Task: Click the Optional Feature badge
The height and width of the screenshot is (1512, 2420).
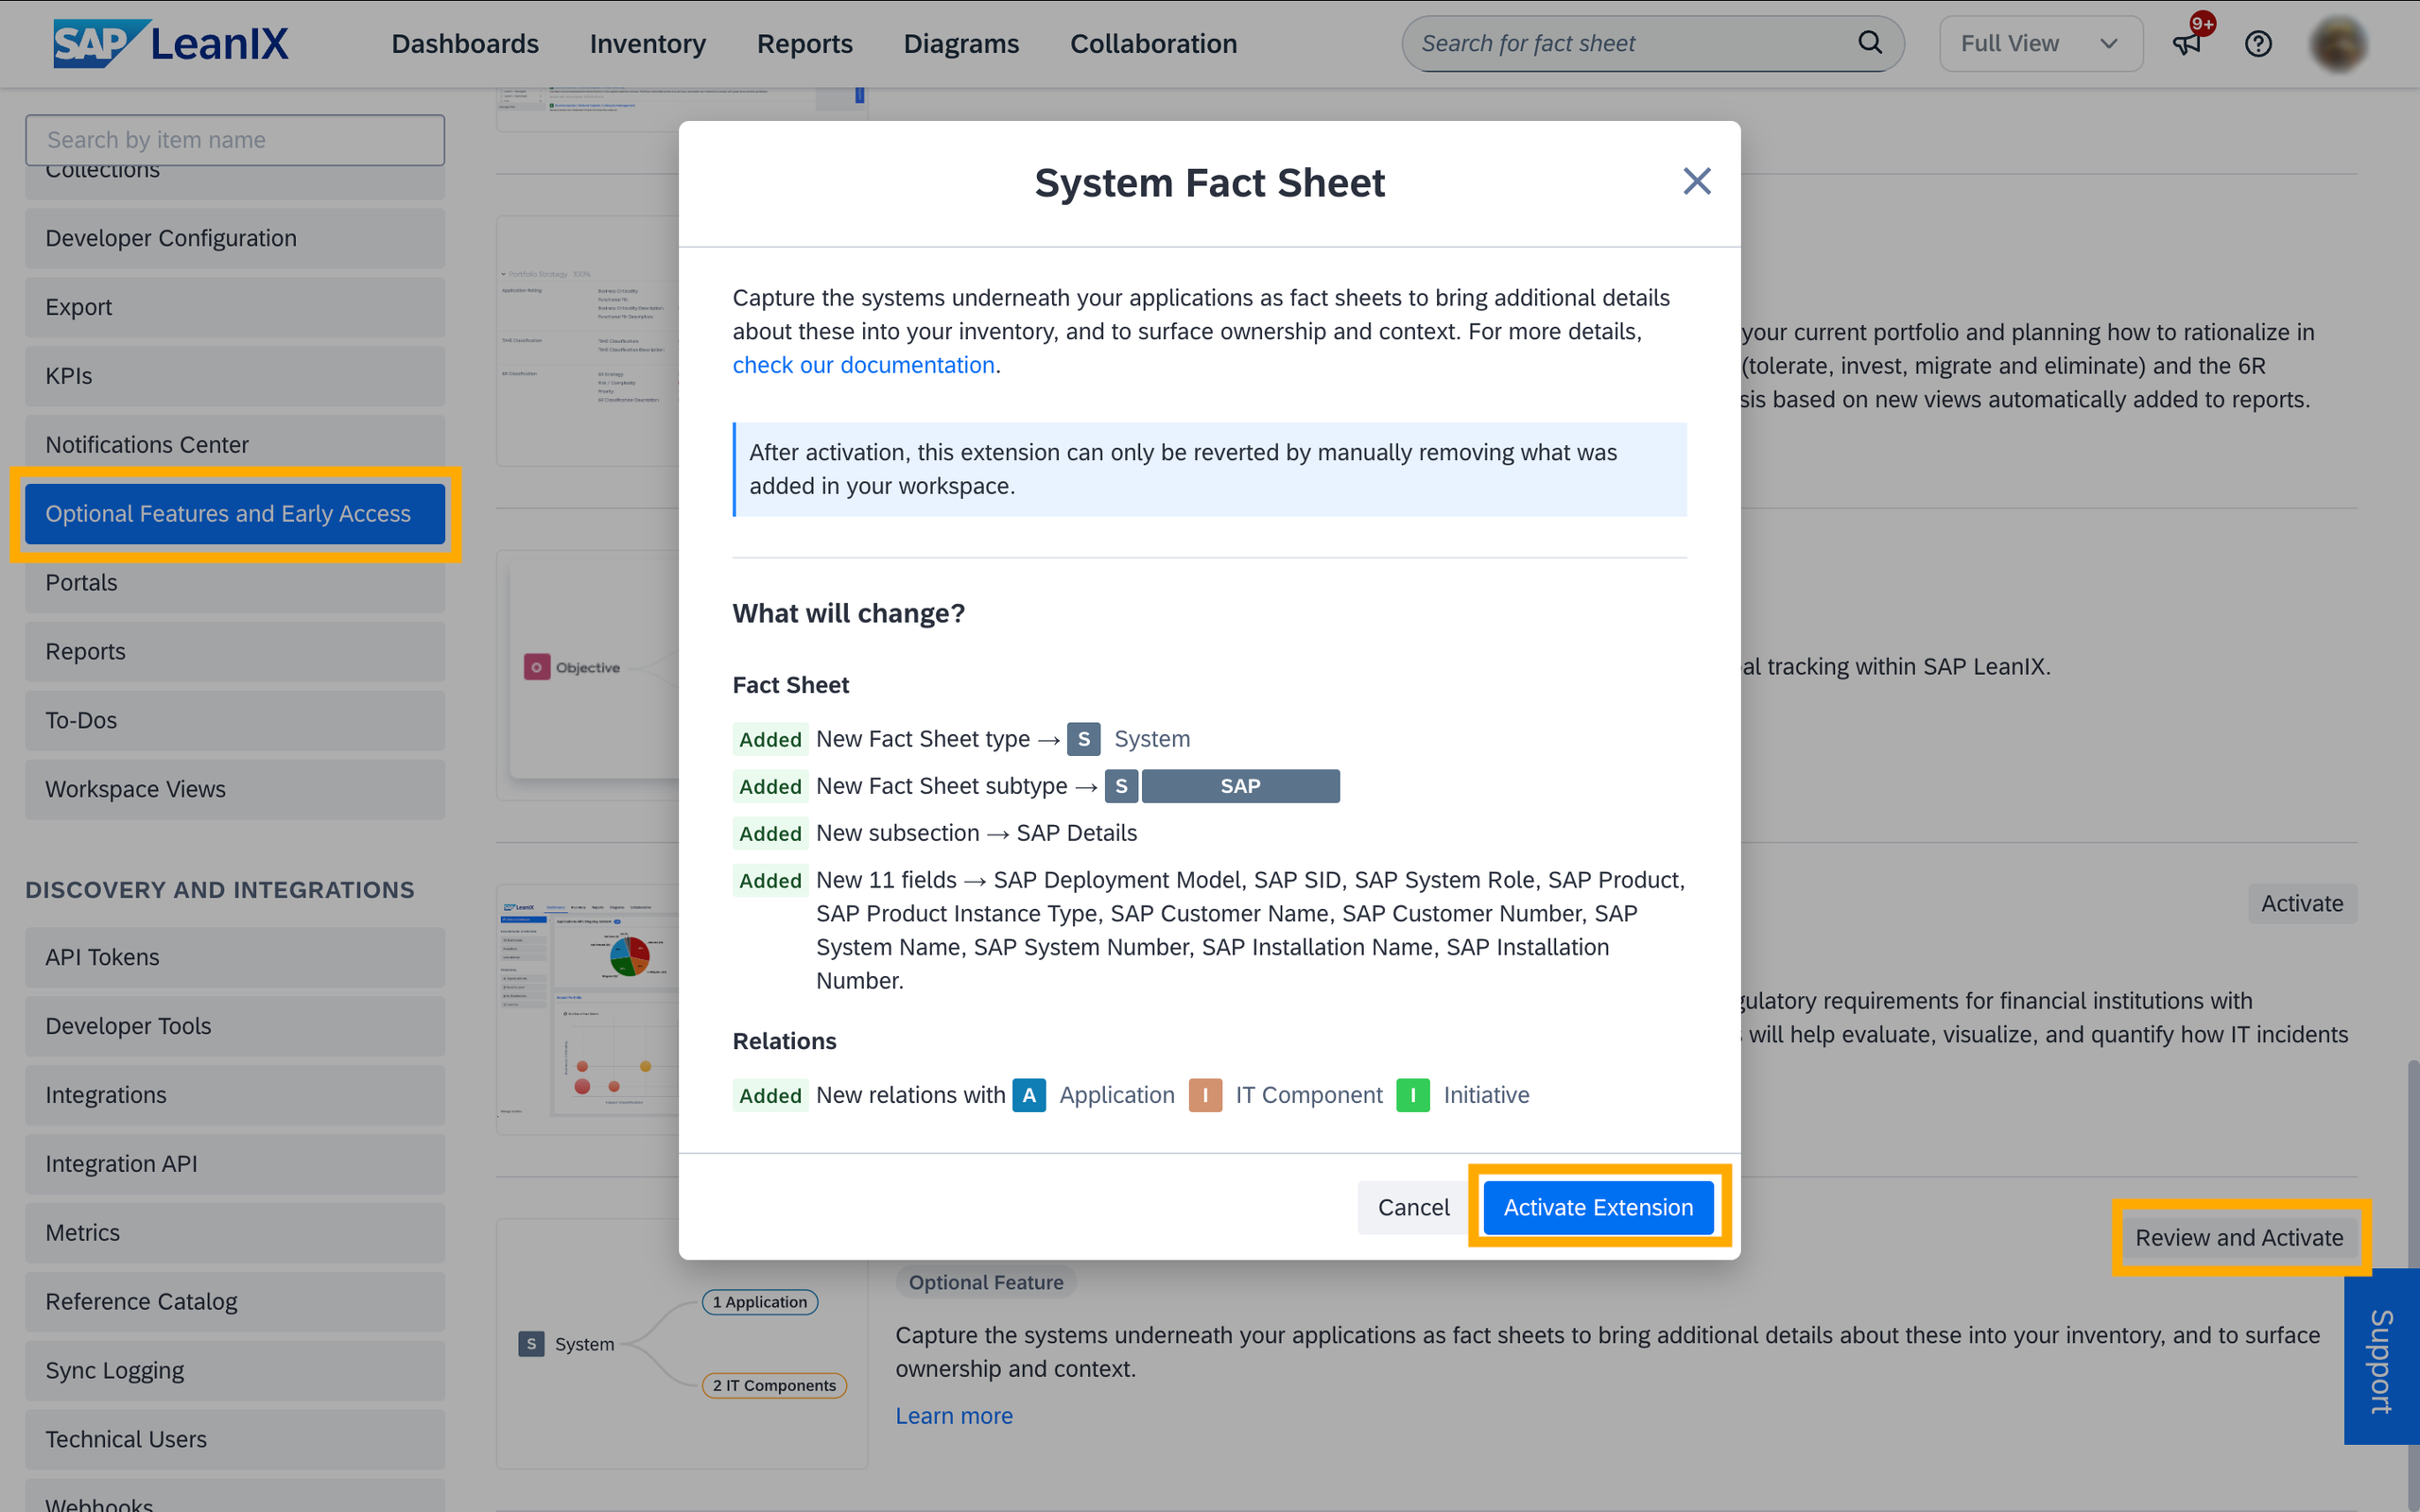Action: coord(986,1282)
